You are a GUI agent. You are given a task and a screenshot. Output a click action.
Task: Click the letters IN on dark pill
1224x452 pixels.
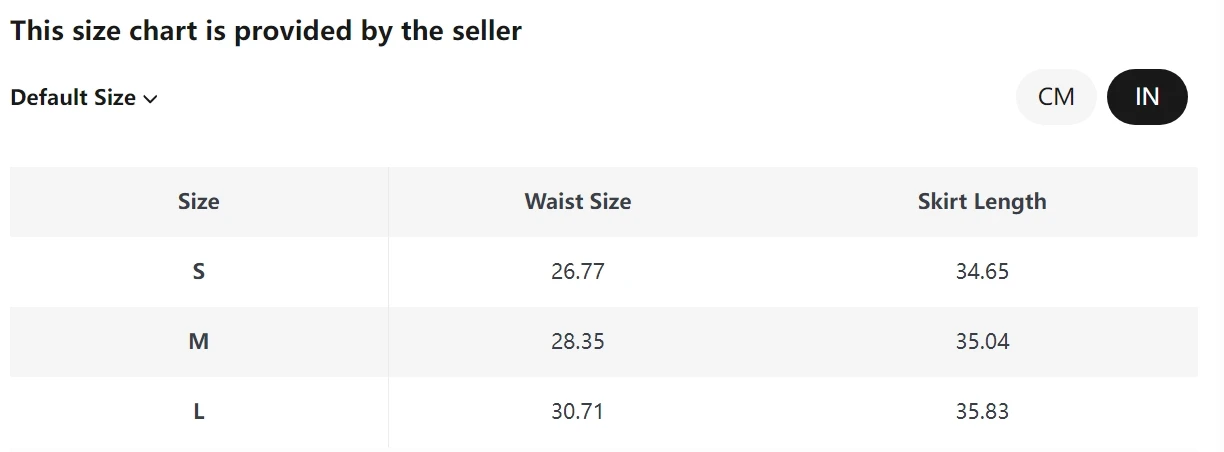point(1147,97)
